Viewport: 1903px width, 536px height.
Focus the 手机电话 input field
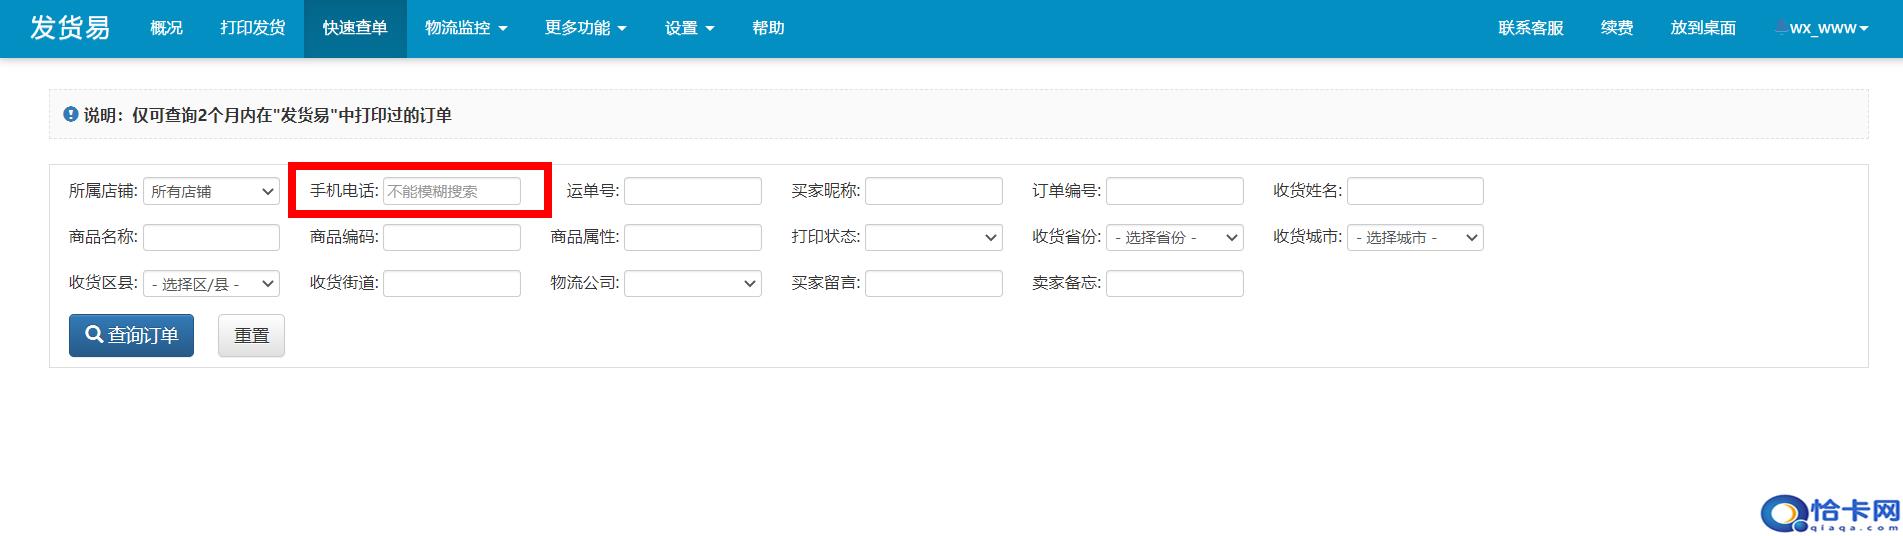pyautogui.click(x=451, y=191)
